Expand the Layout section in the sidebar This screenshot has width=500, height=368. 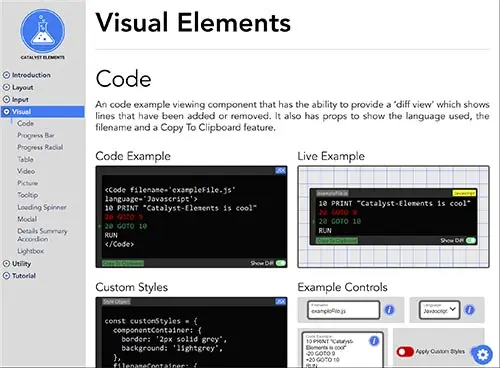[18, 87]
